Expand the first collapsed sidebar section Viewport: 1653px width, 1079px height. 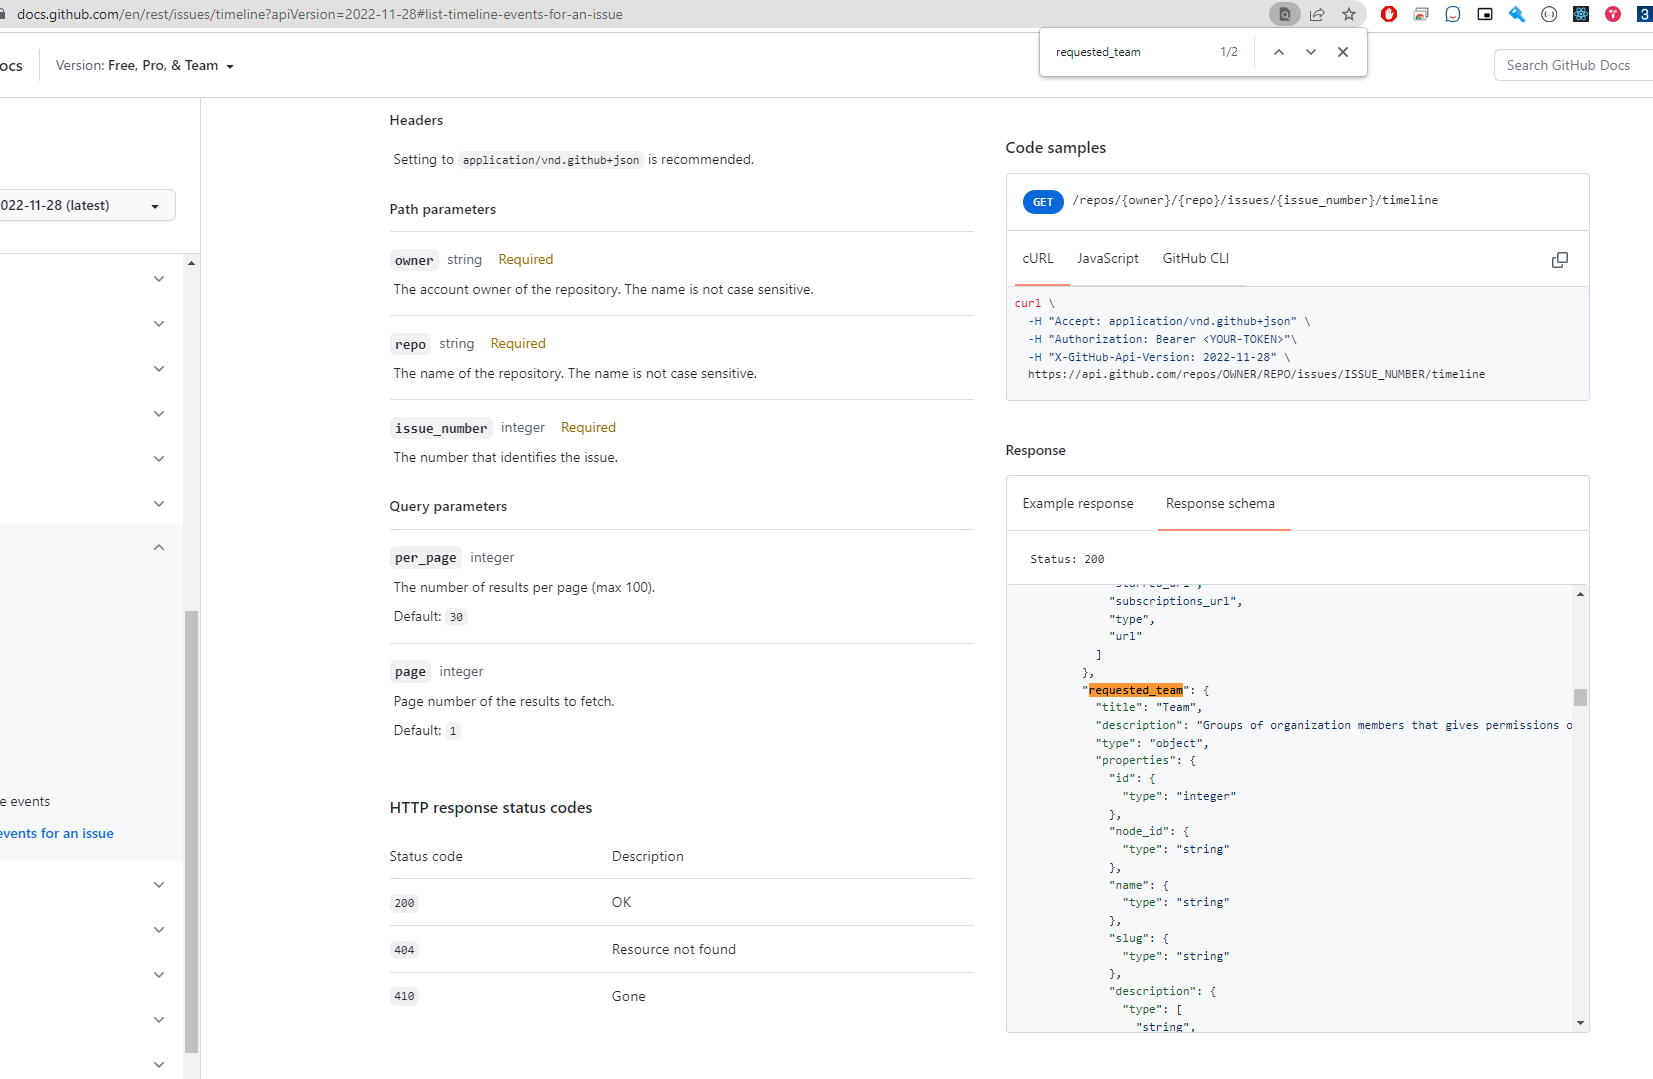158,279
